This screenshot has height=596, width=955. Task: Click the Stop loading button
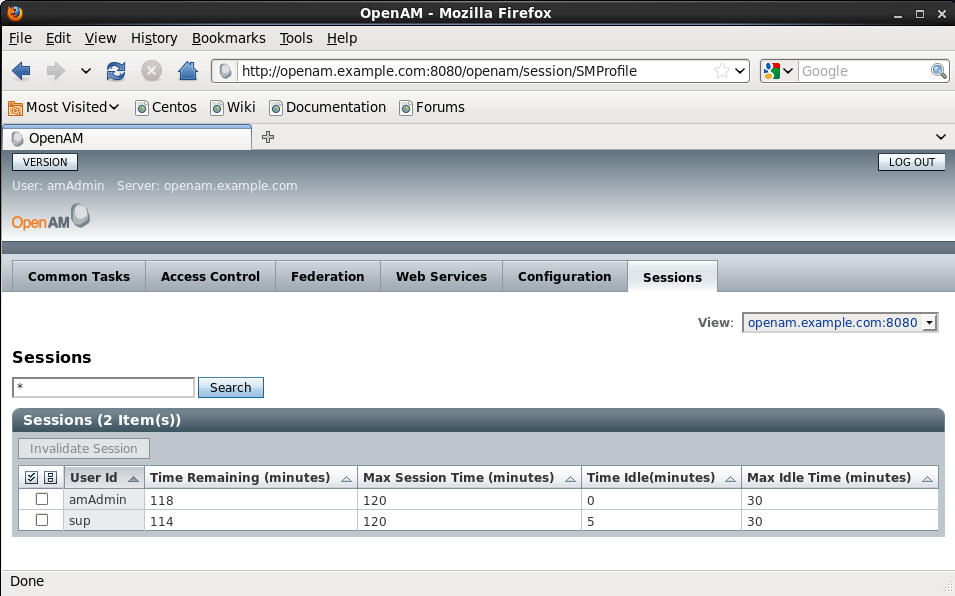pos(152,71)
